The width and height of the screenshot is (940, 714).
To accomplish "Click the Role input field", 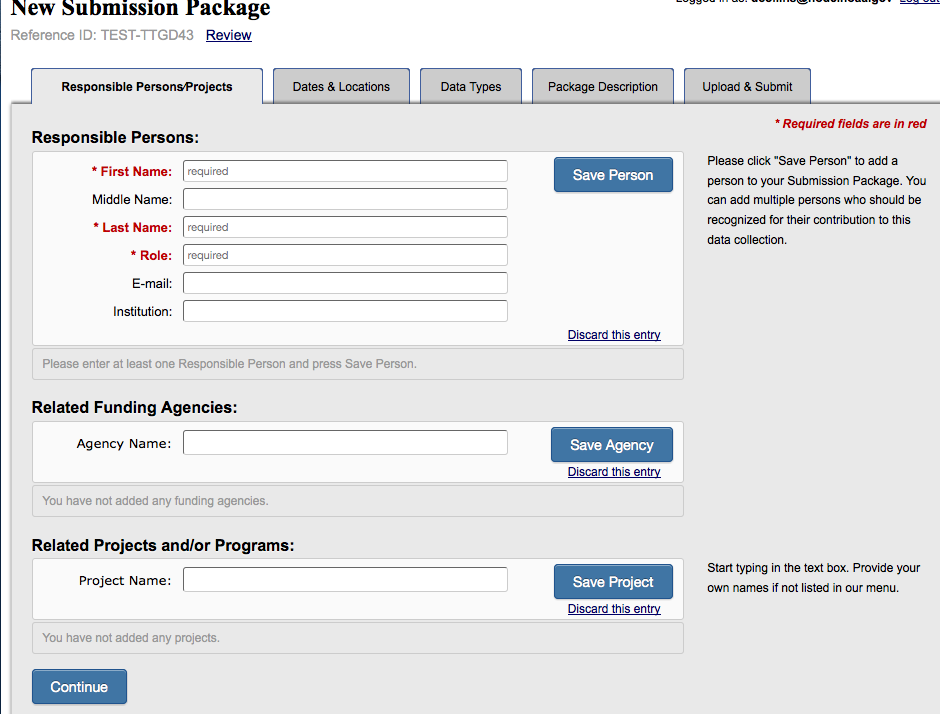I will 345,255.
